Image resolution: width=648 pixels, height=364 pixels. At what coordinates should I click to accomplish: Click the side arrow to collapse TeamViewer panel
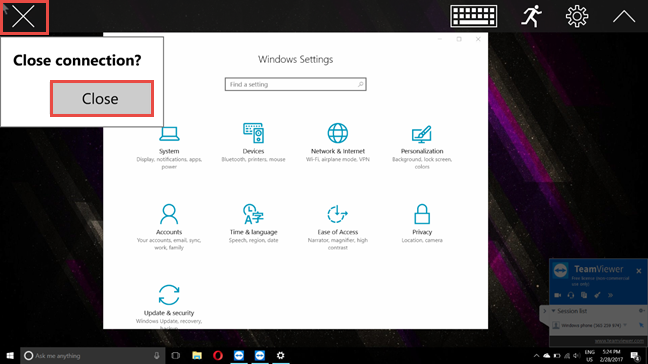[545, 311]
